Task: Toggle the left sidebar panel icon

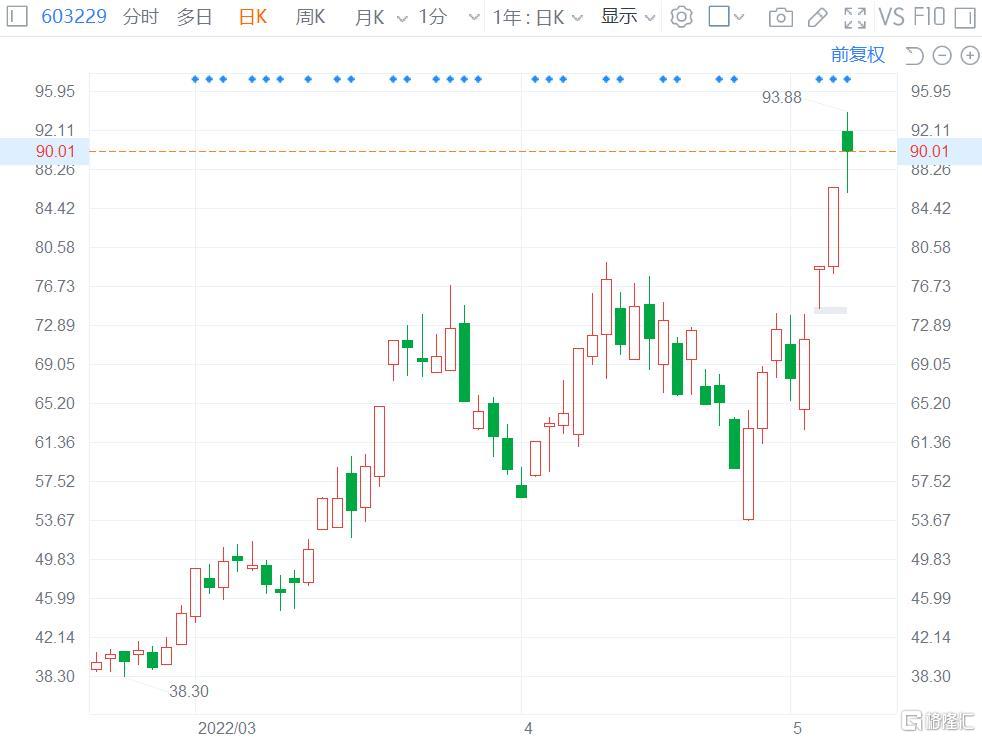Action: [17, 16]
